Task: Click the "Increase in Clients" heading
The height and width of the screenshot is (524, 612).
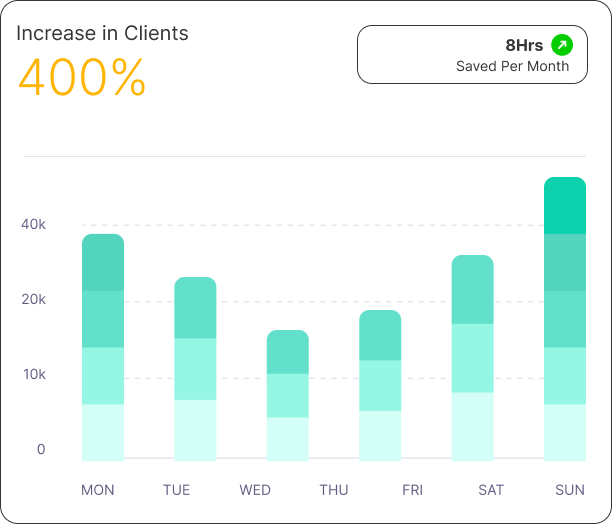Action: tap(102, 33)
